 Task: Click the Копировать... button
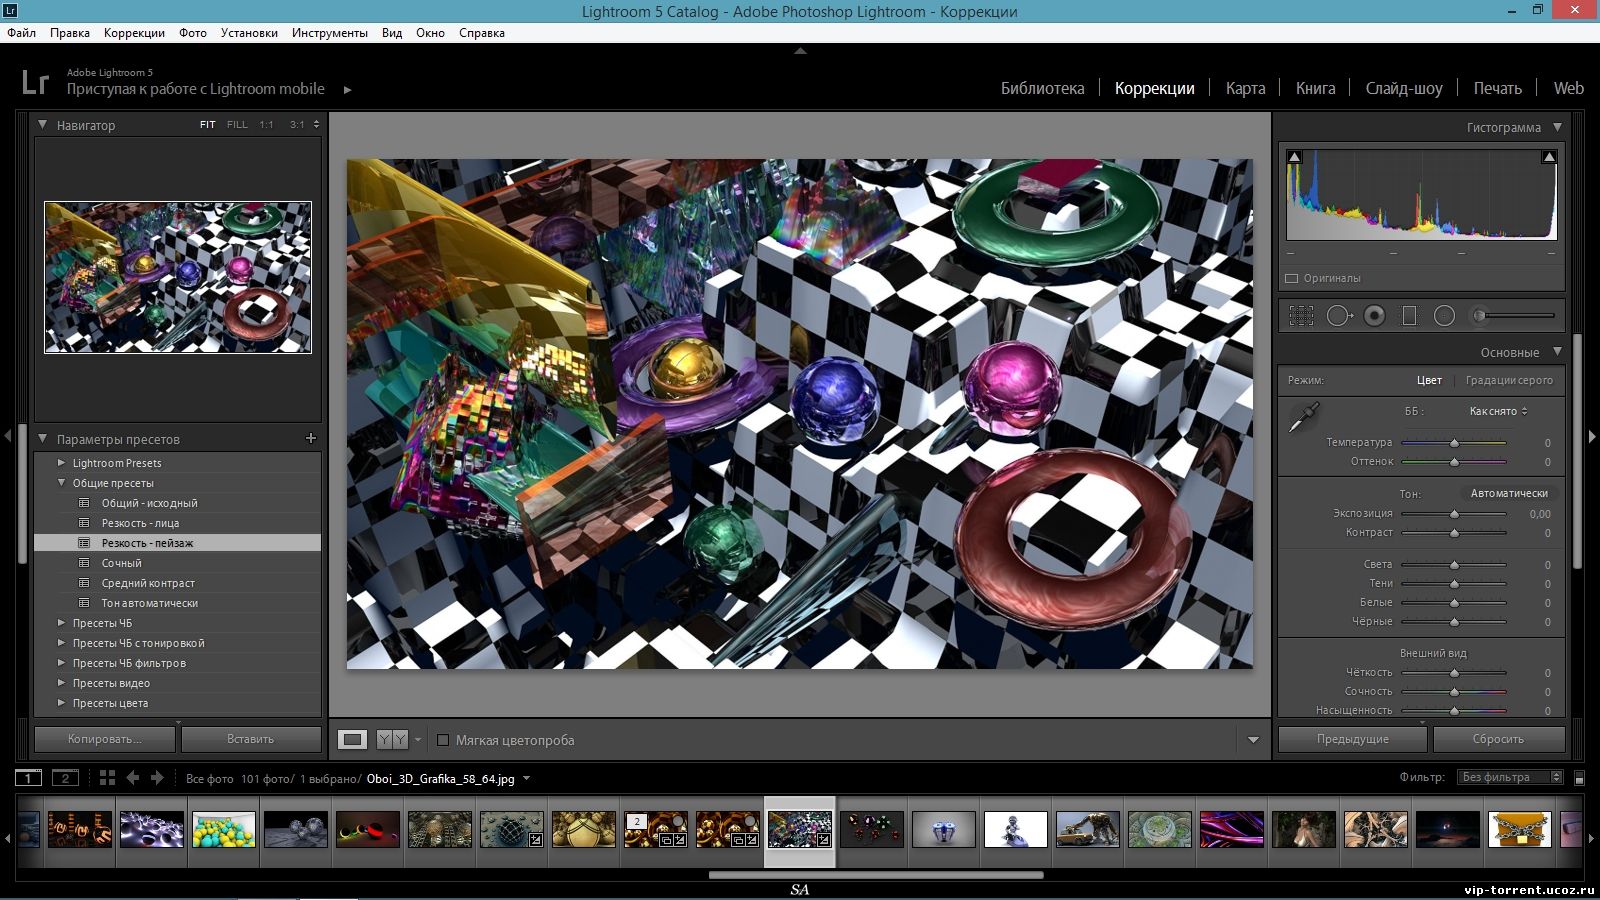click(105, 739)
